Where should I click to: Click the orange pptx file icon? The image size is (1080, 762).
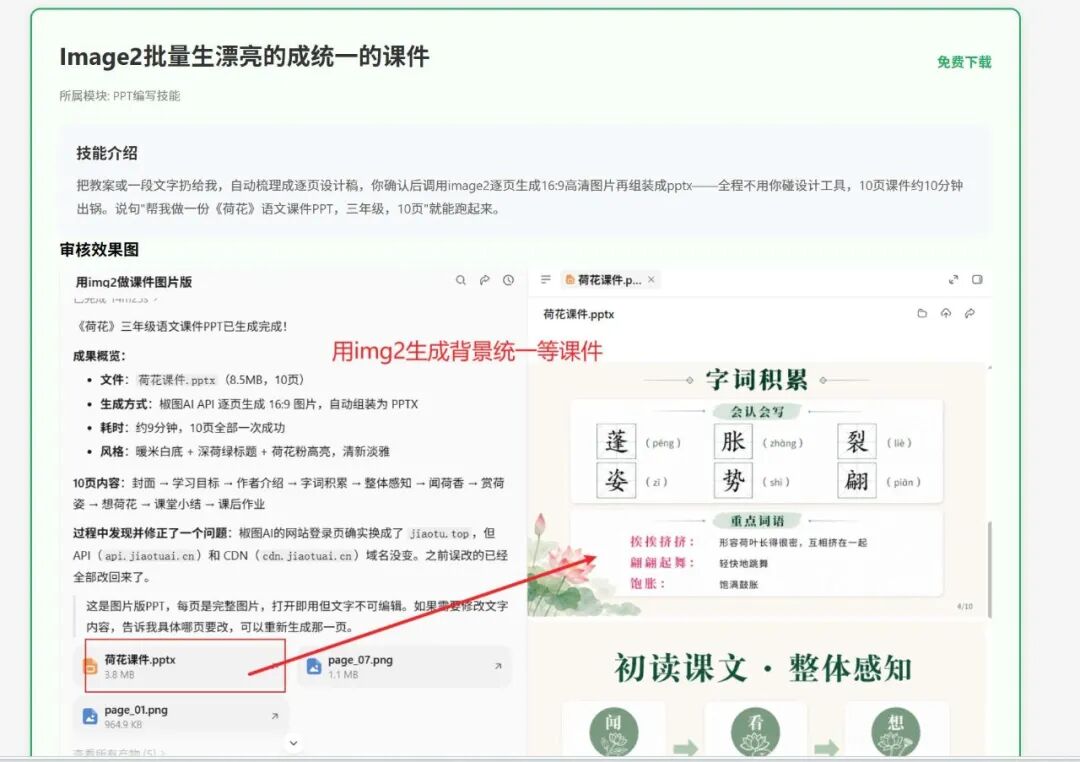90,666
